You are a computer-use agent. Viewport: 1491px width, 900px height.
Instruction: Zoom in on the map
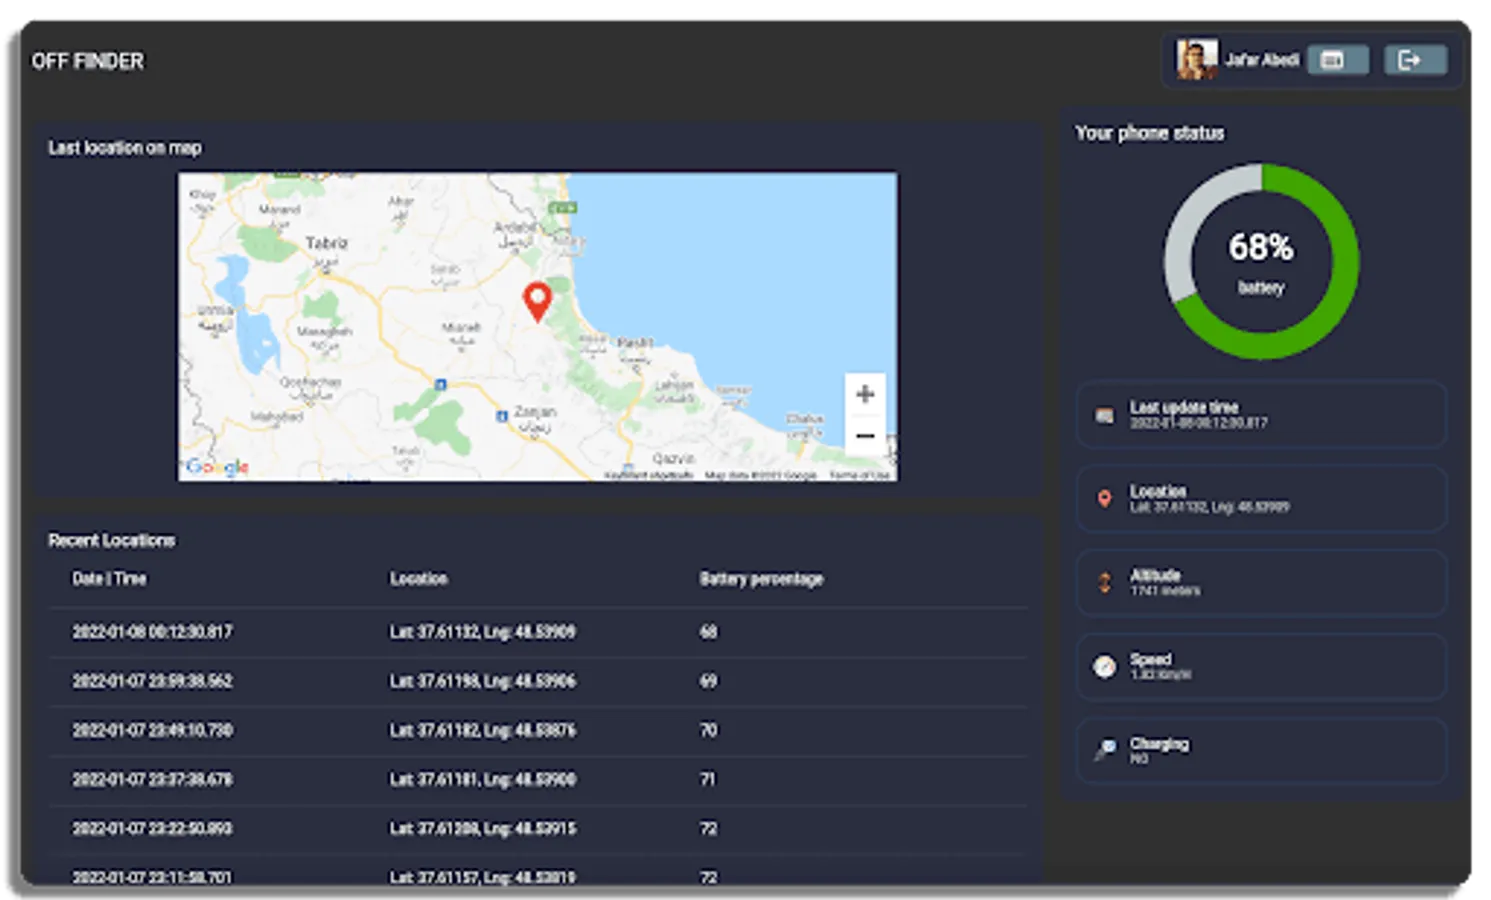[x=866, y=394]
